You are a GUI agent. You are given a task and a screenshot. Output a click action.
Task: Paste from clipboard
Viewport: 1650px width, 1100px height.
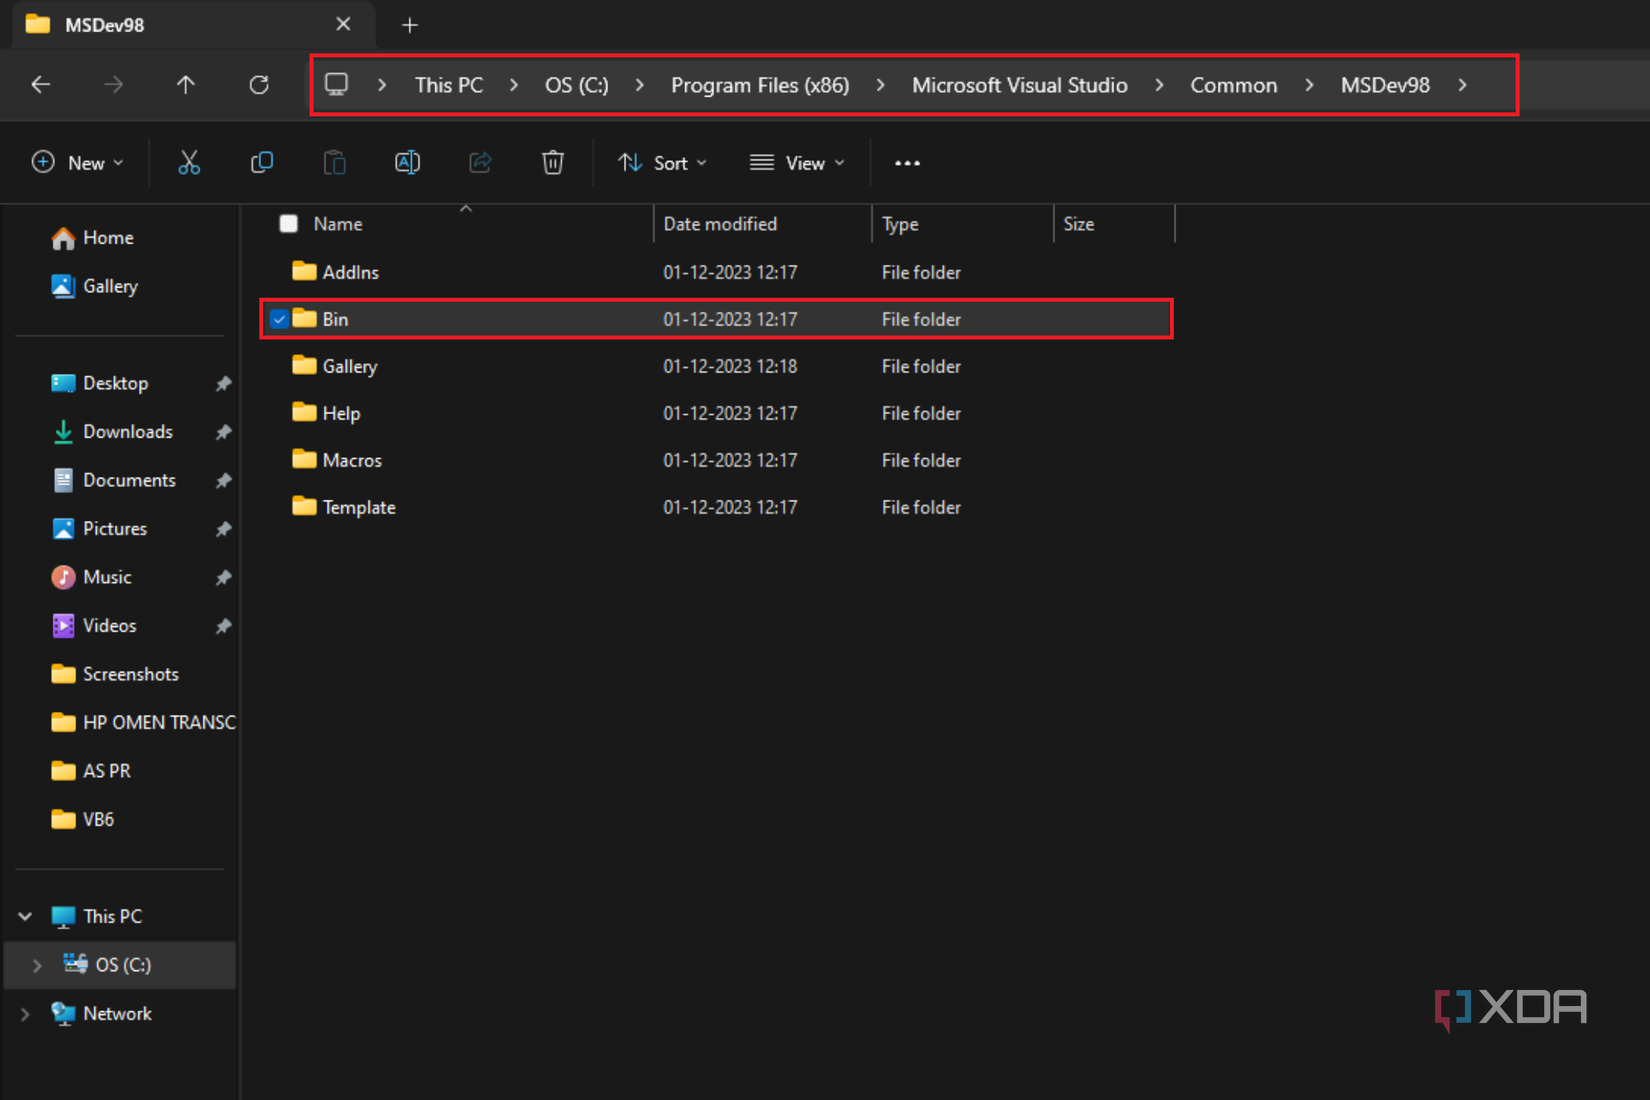pyautogui.click(x=334, y=162)
